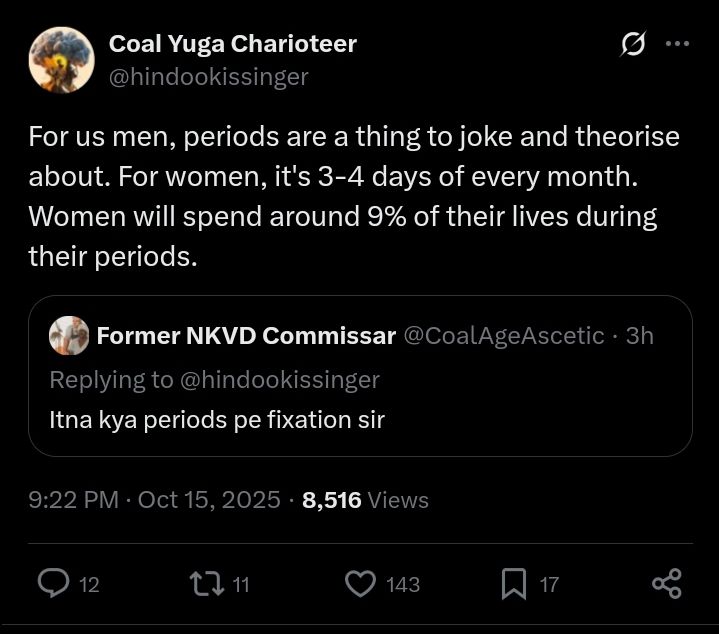Click the 143 likes count
Viewport: 719px width, 634px height.
click(402, 585)
